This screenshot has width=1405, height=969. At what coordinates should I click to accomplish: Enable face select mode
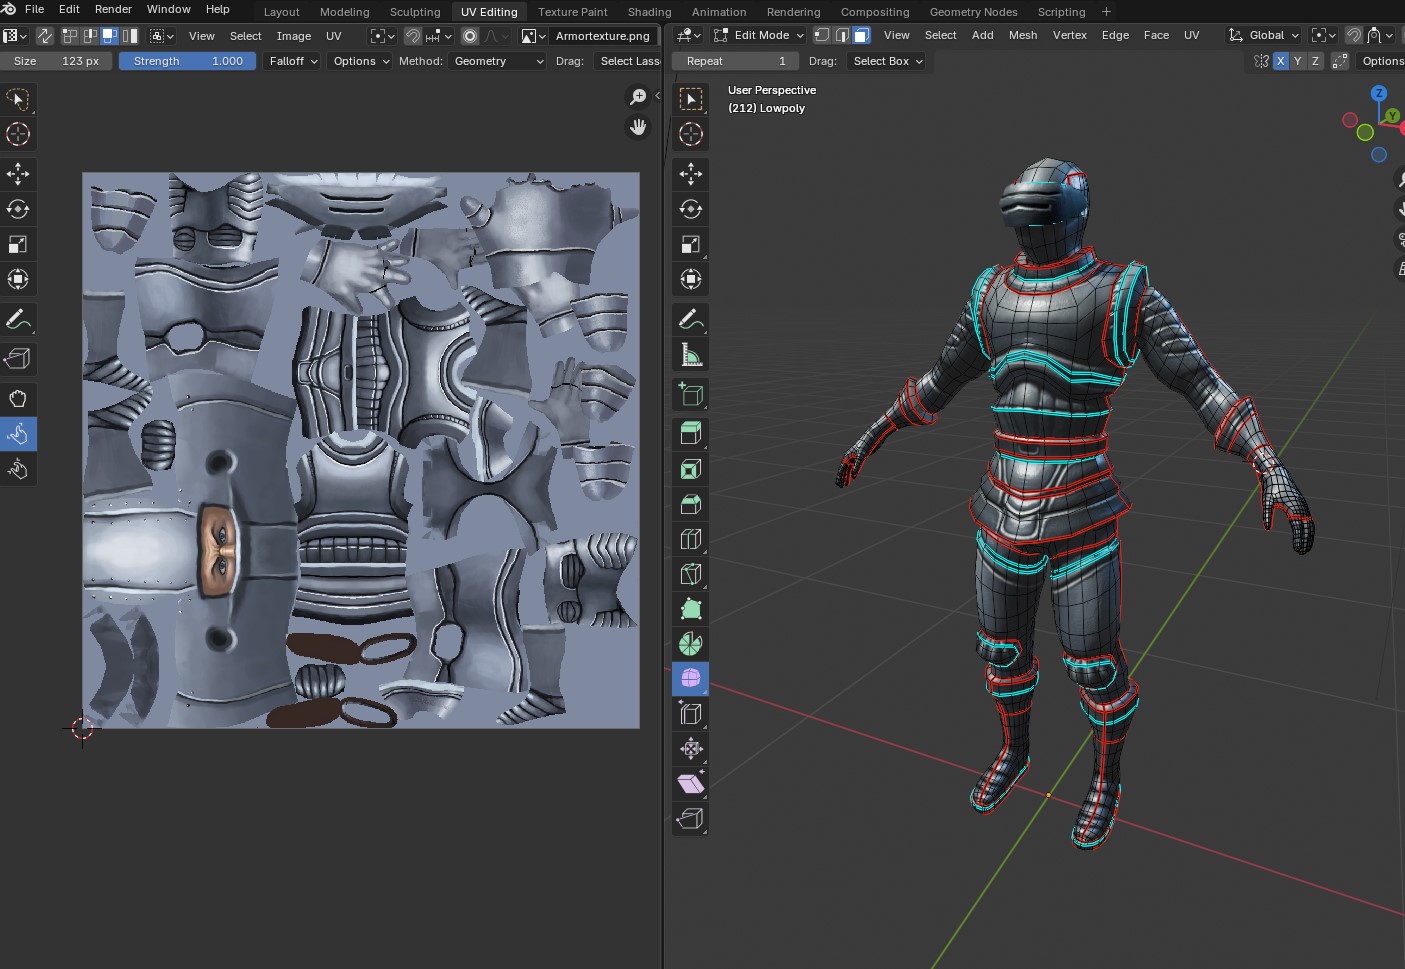click(x=861, y=35)
